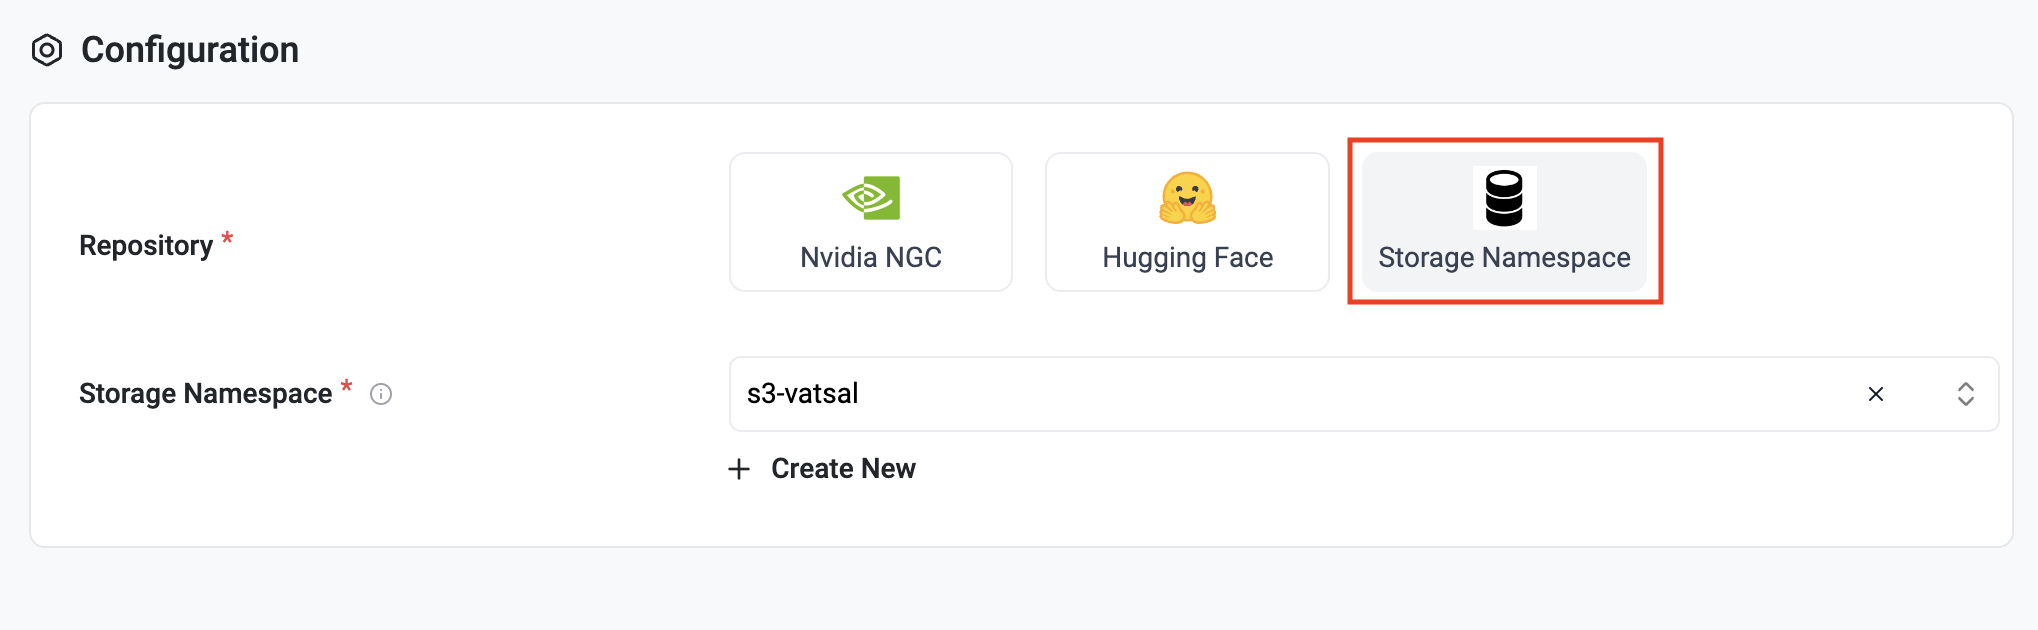Choose Hugging Face as the repository
This screenshot has height=630, width=2038.
click(1186, 221)
